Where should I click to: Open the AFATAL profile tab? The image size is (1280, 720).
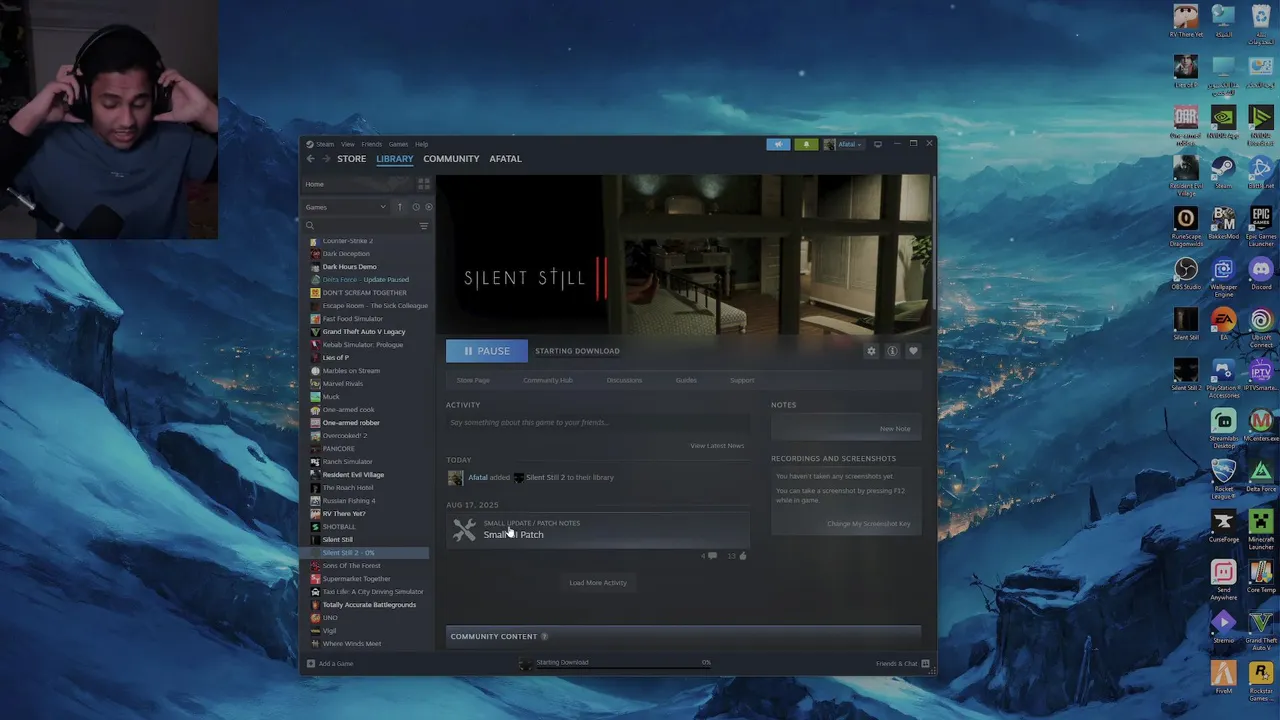(505, 159)
